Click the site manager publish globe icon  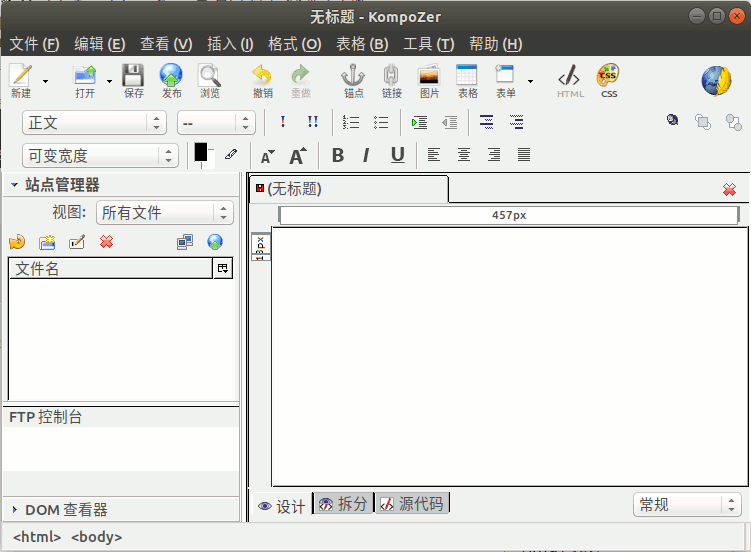pos(215,242)
